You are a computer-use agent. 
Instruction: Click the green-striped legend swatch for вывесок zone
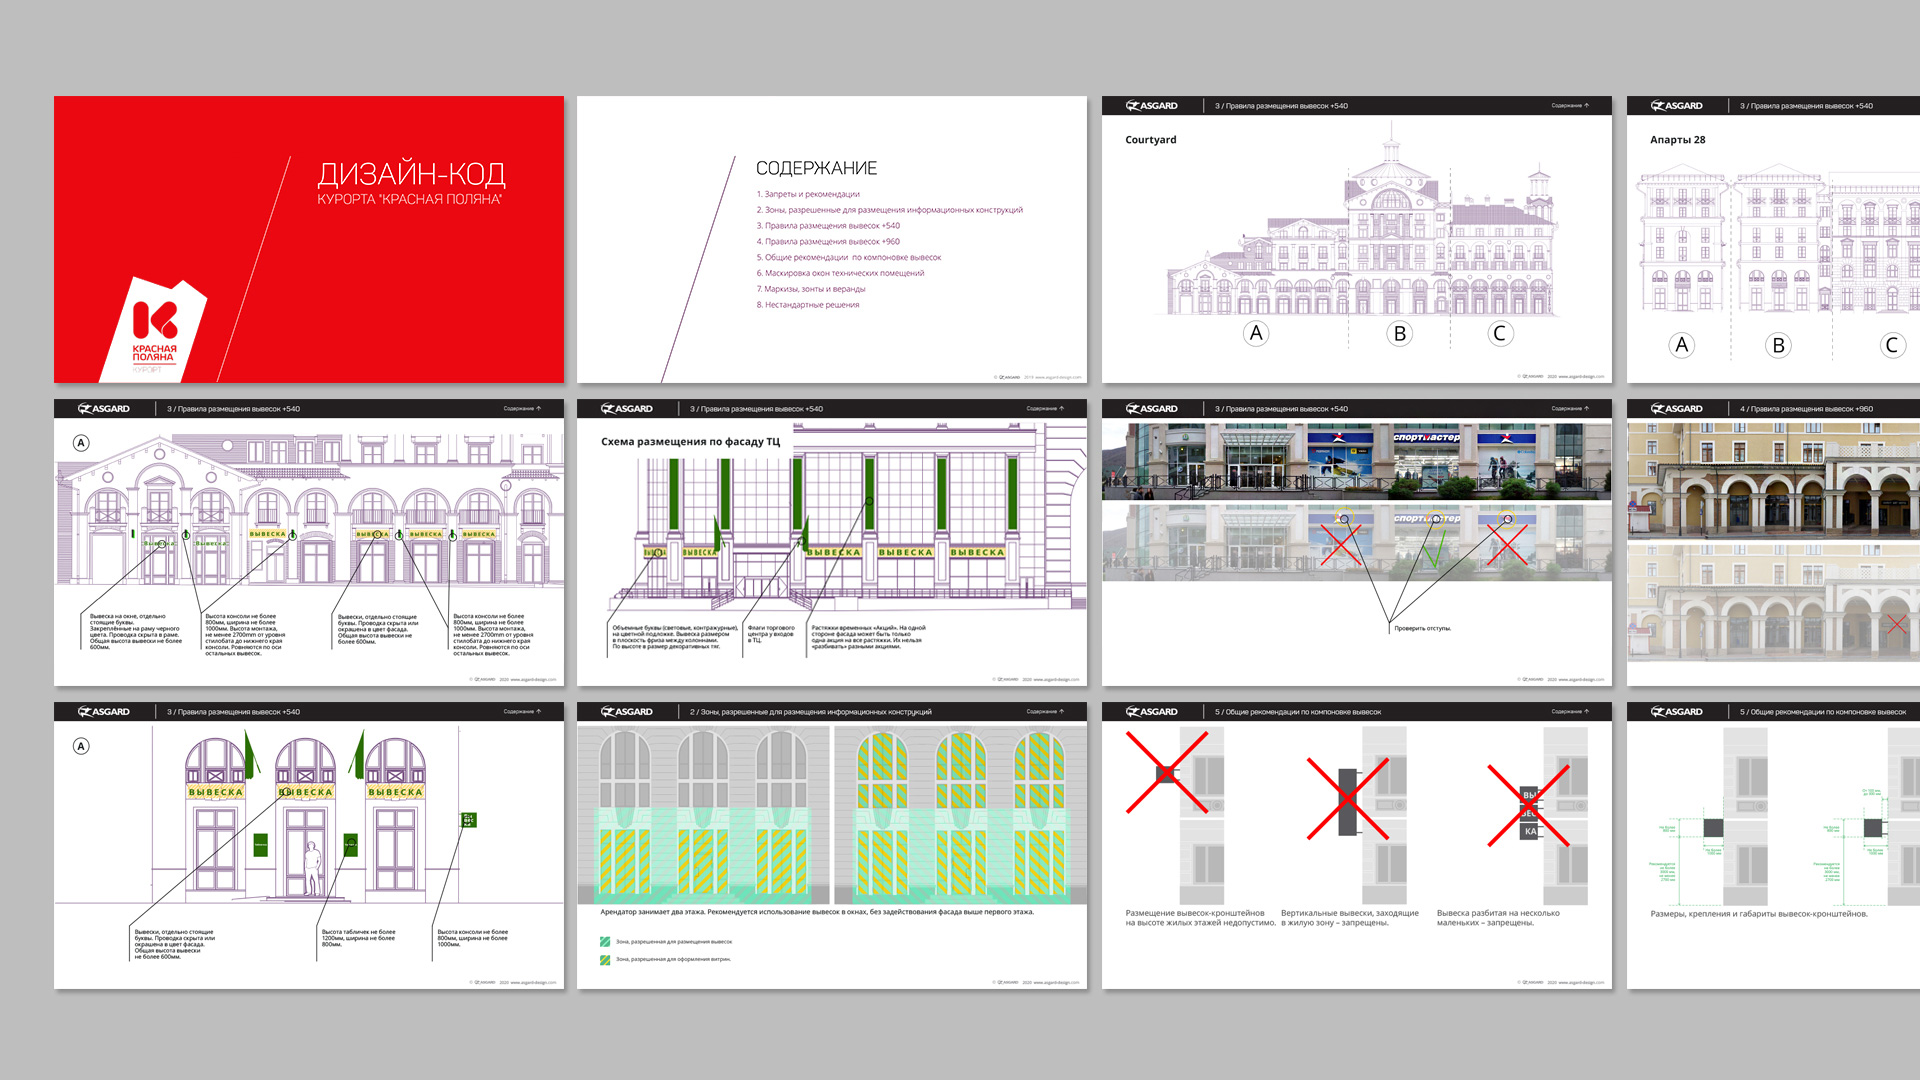point(605,942)
